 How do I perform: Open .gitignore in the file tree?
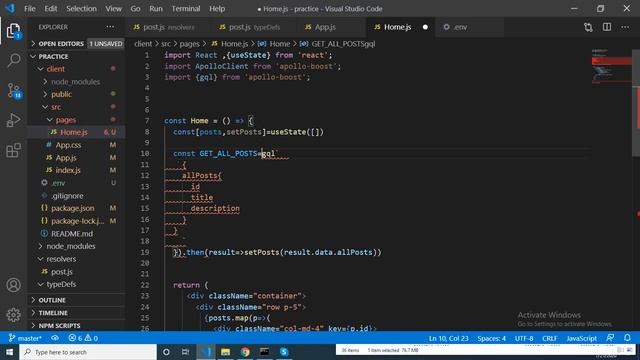tap(76, 196)
